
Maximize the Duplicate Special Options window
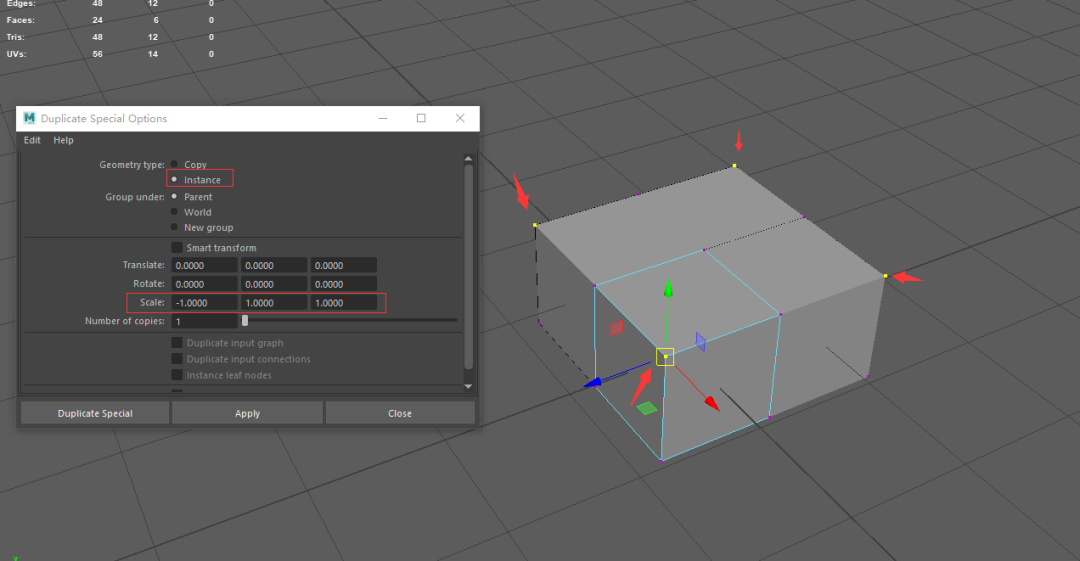pos(421,119)
